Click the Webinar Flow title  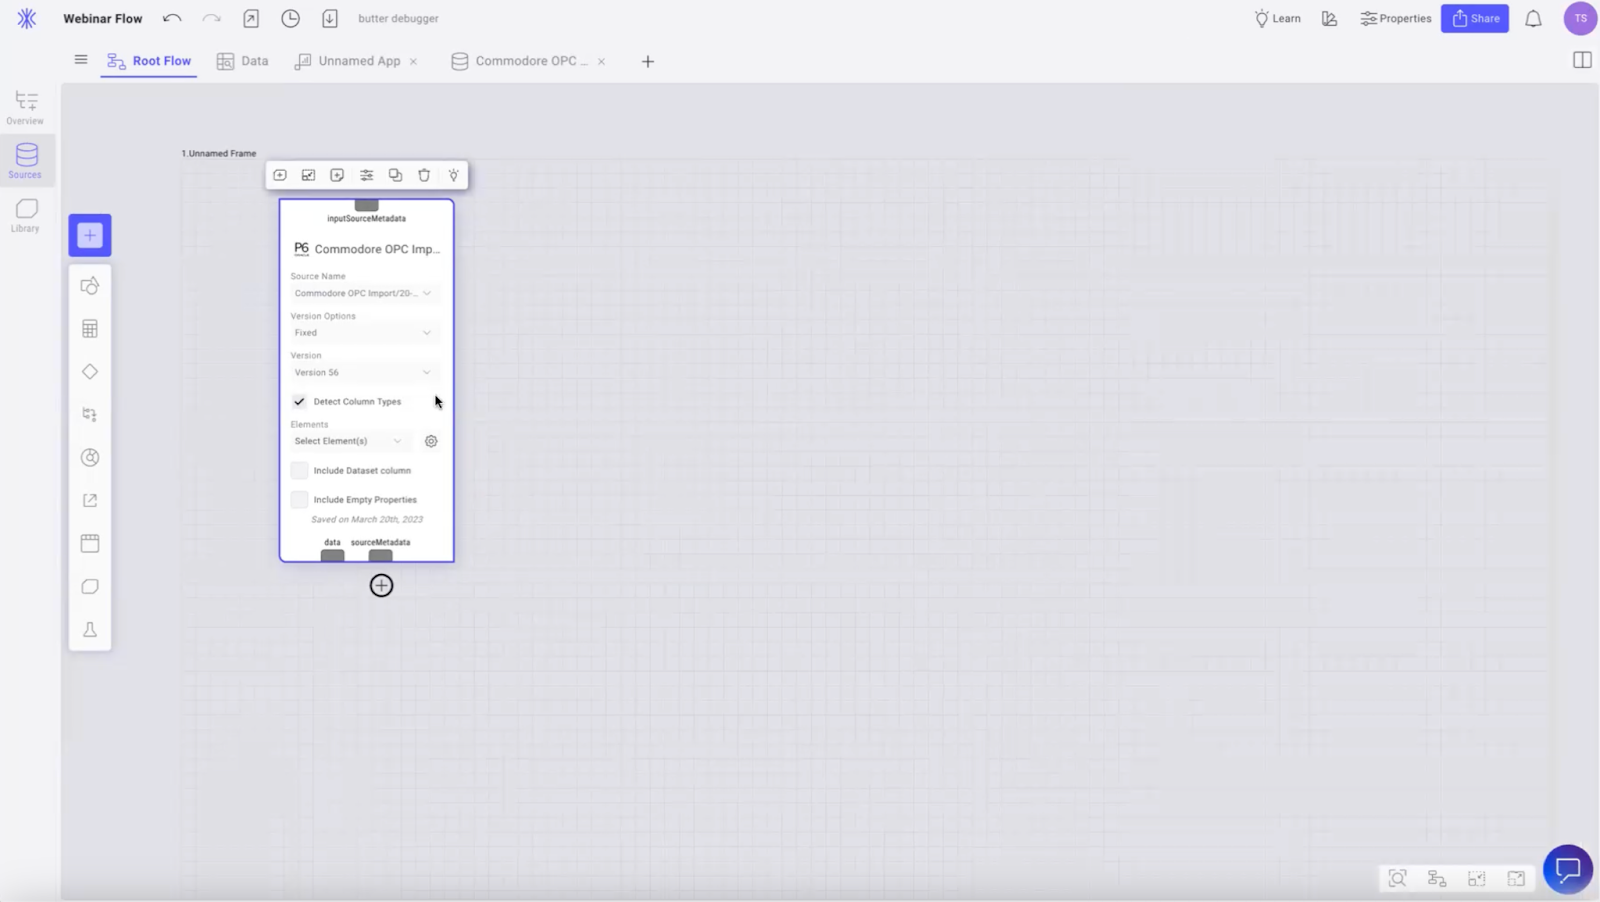point(103,18)
